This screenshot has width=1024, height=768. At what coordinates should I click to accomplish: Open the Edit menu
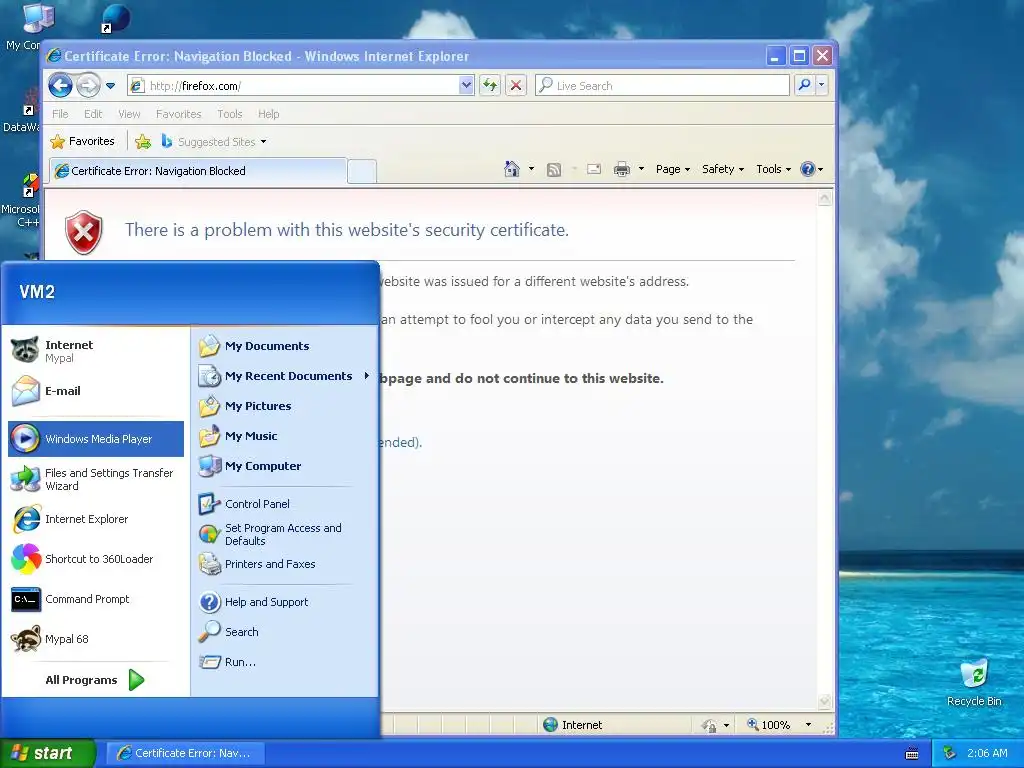click(x=93, y=114)
